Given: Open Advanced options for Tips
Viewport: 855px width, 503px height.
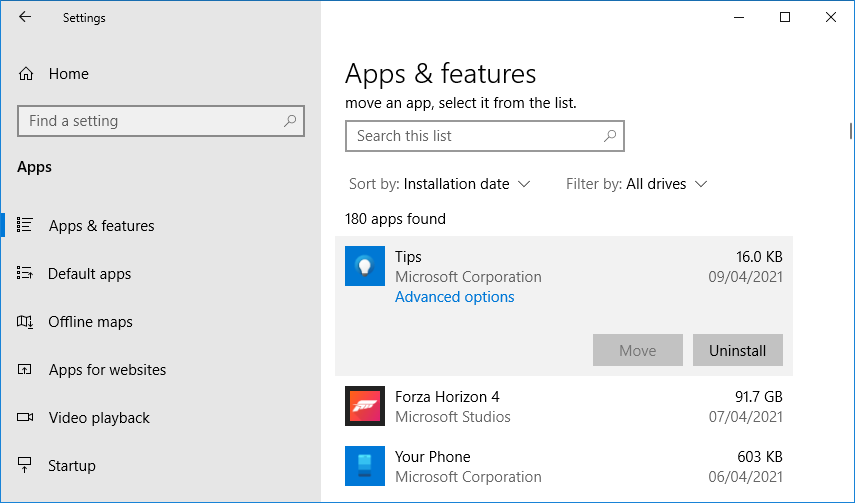Looking at the screenshot, I should [x=454, y=297].
